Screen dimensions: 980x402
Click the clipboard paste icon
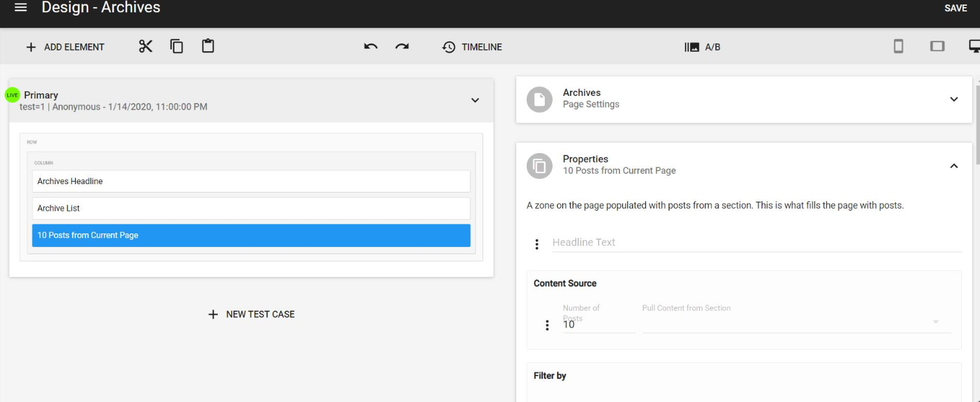tap(208, 46)
